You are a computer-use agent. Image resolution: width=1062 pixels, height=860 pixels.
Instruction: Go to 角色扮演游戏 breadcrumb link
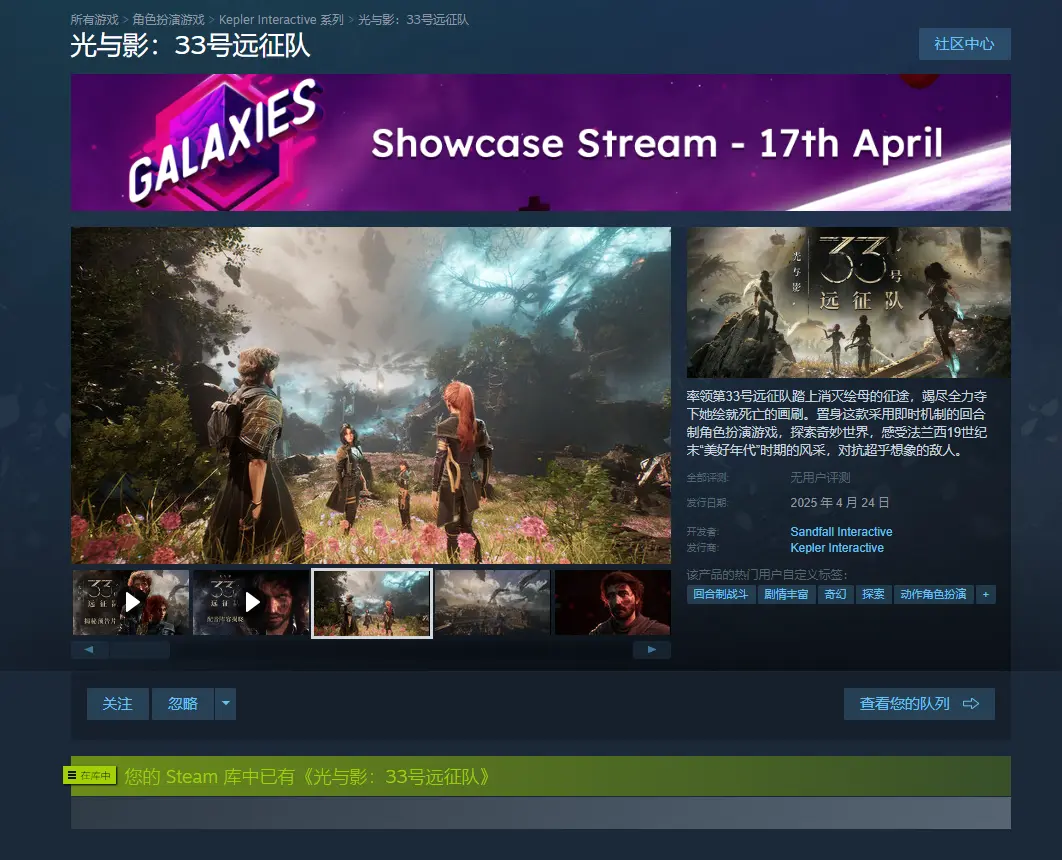point(169,20)
